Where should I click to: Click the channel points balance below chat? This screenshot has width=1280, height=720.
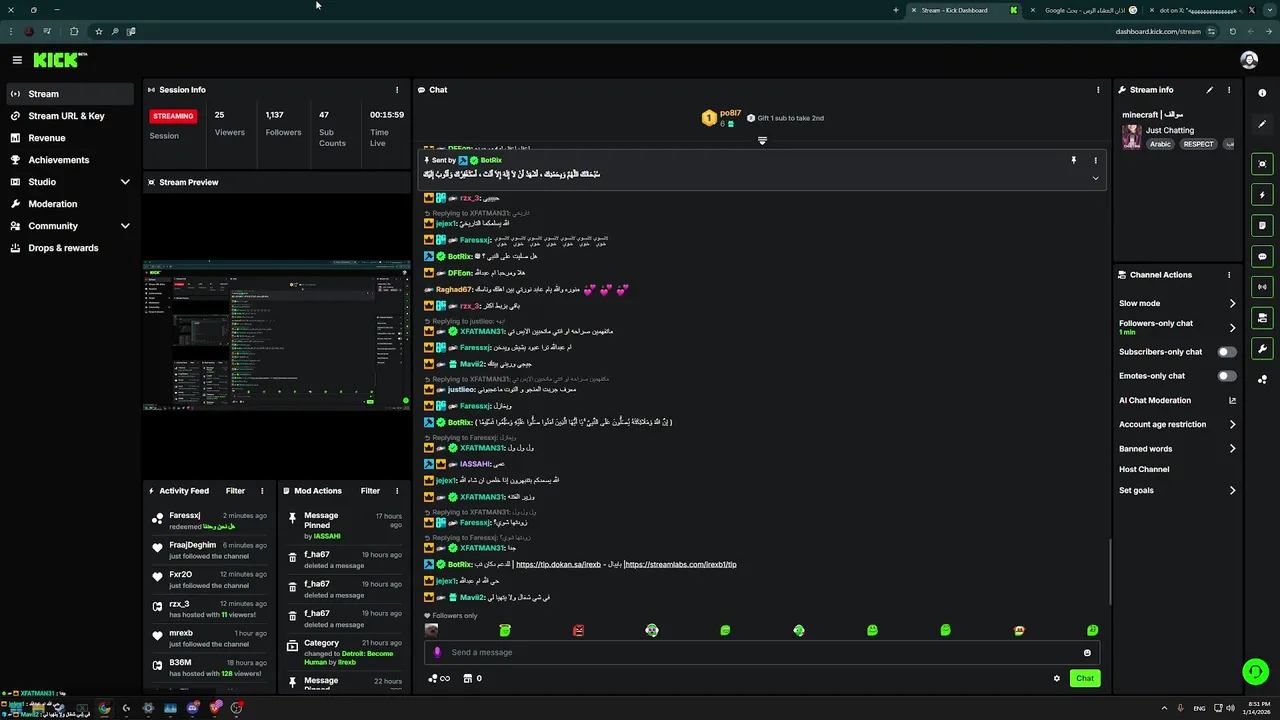click(438, 678)
